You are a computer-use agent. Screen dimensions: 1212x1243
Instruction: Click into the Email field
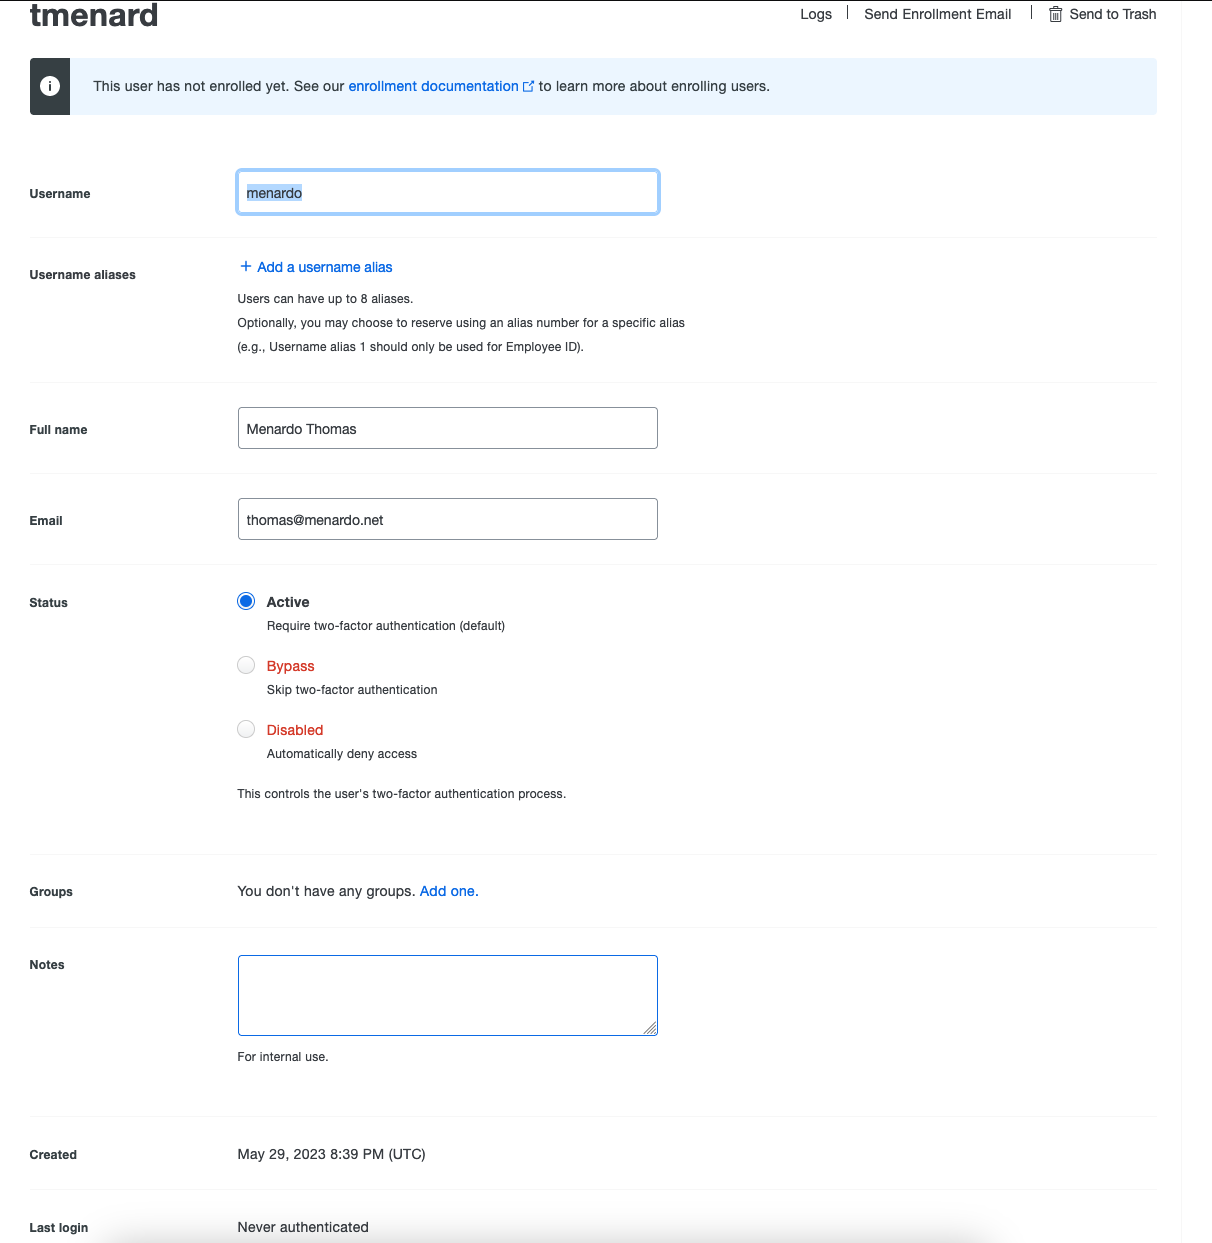click(x=448, y=519)
